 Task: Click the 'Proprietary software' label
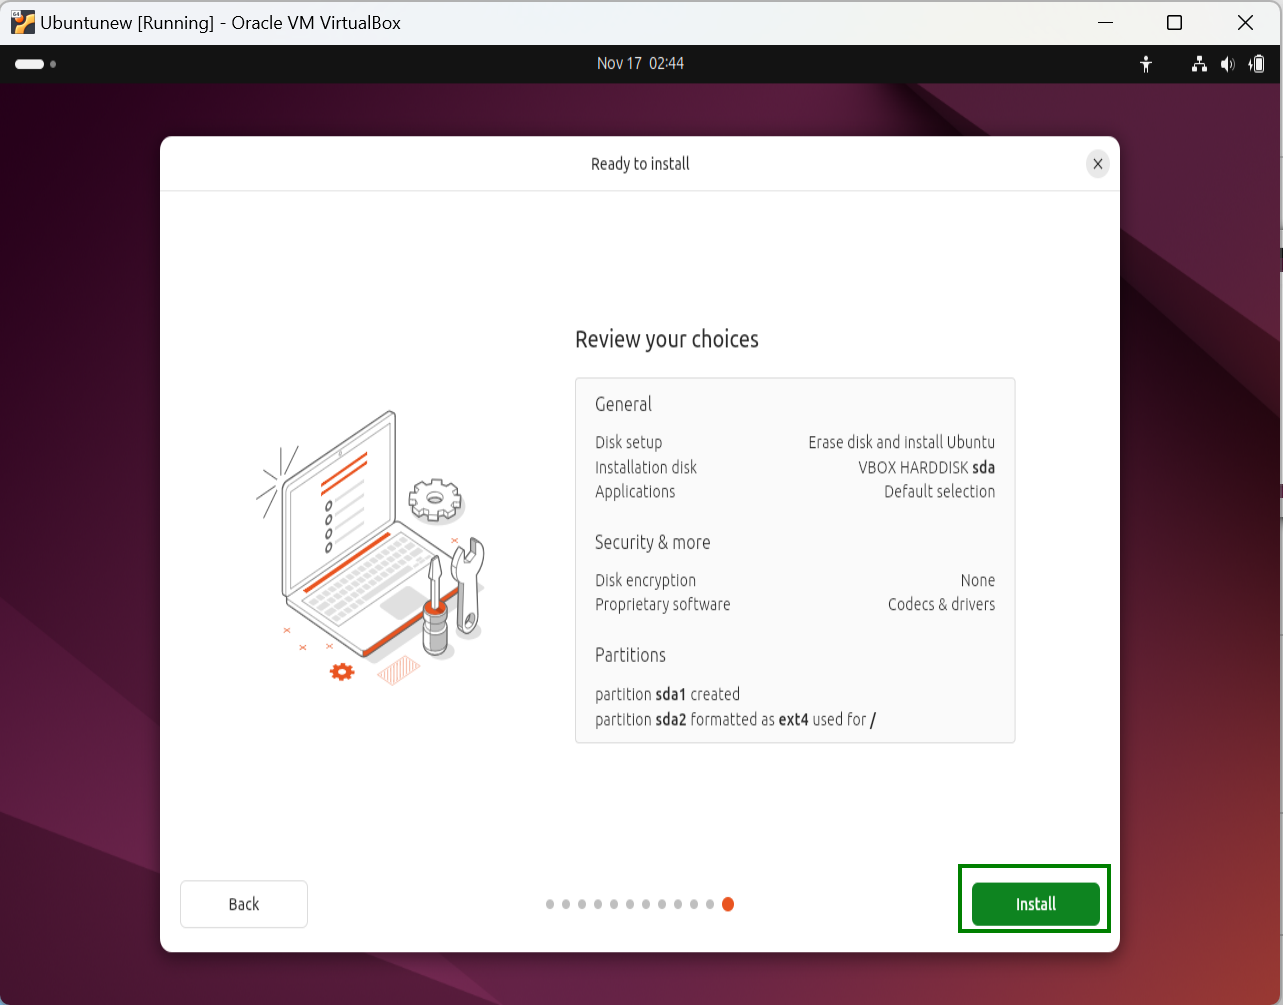tap(662, 604)
